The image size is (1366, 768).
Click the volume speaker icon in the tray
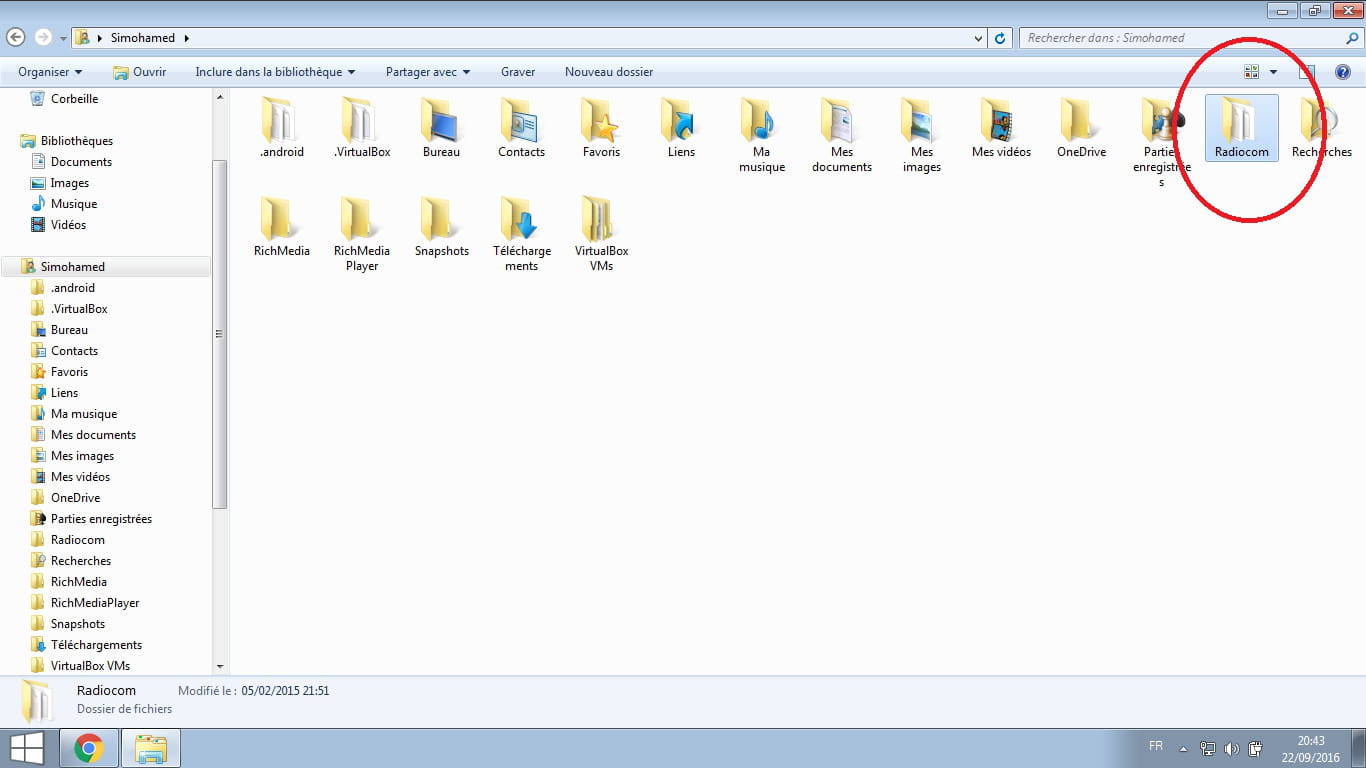click(x=1232, y=748)
